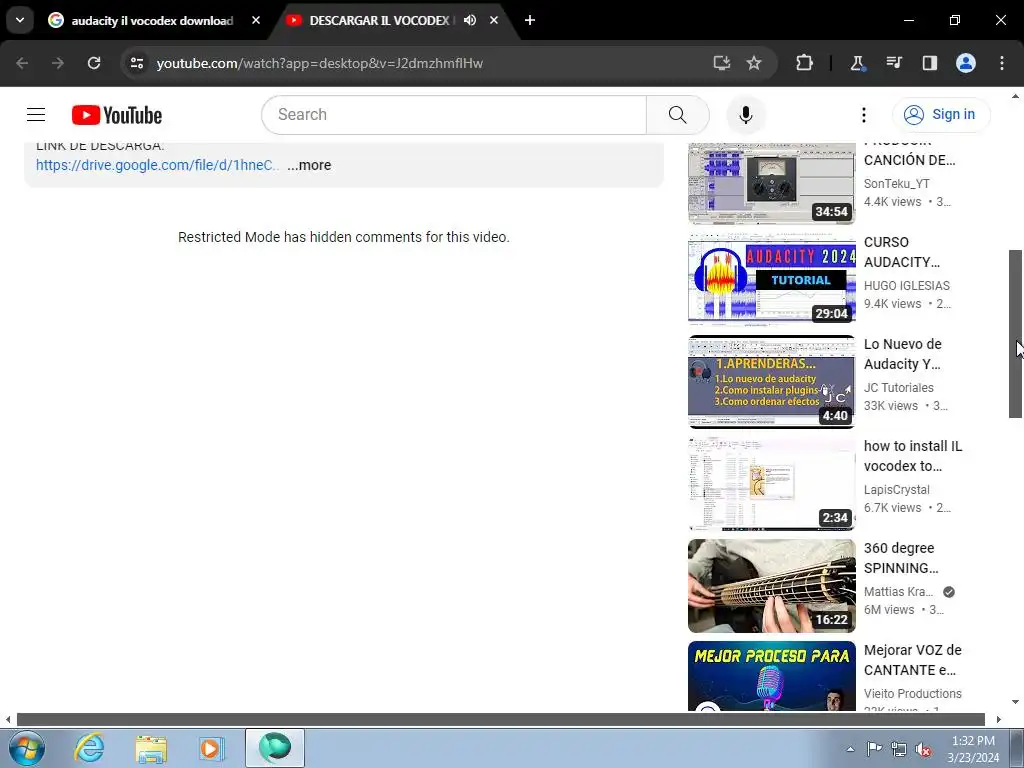Click the vertical scrollbar down arrow
The height and width of the screenshot is (768, 1024).
(x=1015, y=702)
